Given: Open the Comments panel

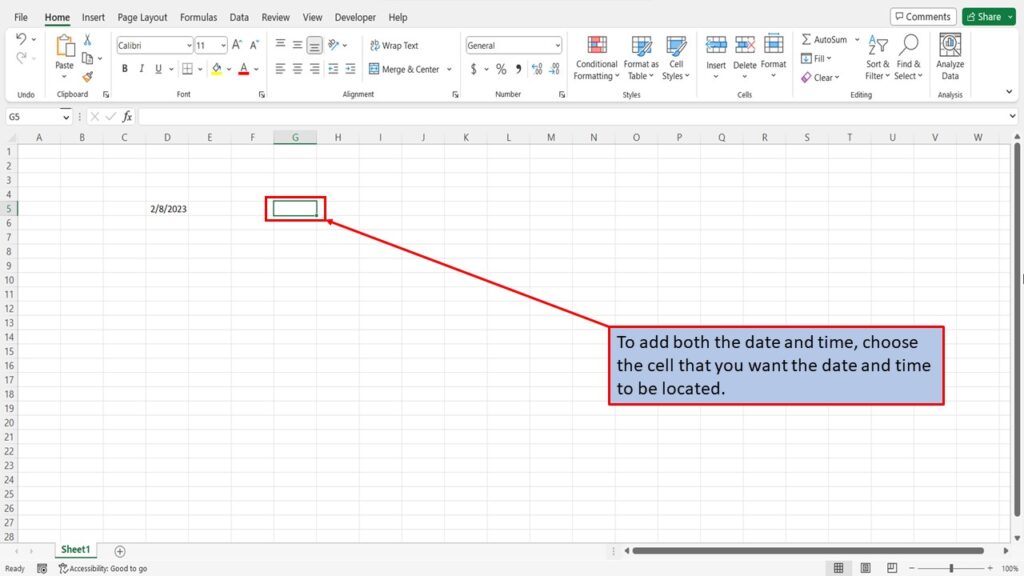Looking at the screenshot, I should pyautogui.click(x=922, y=16).
